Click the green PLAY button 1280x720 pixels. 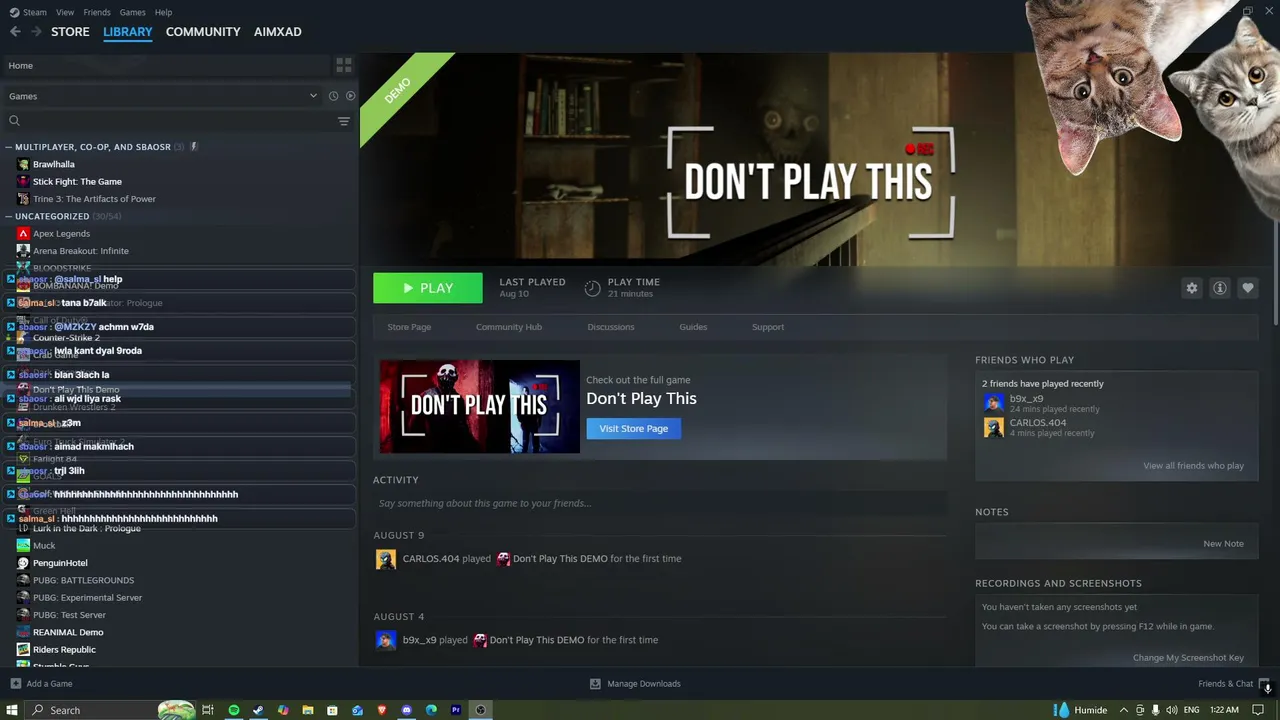click(428, 288)
